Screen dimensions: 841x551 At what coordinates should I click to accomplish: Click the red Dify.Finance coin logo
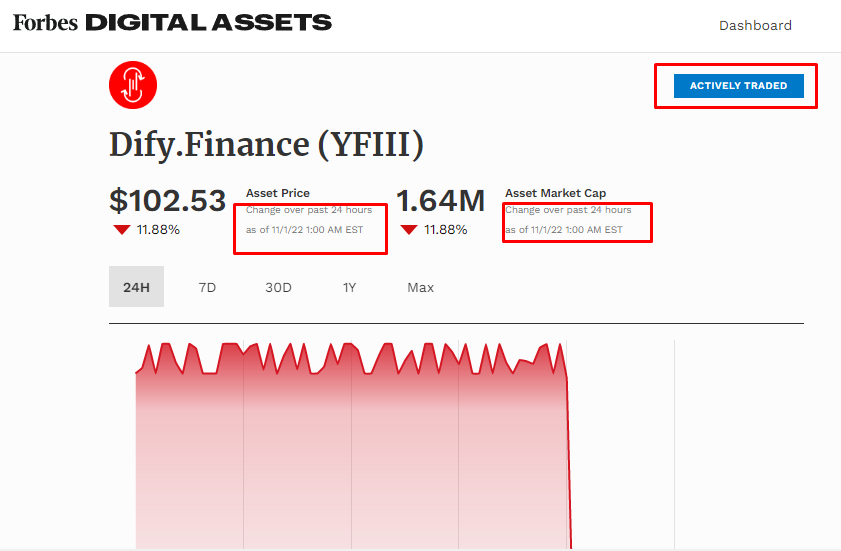click(132, 85)
